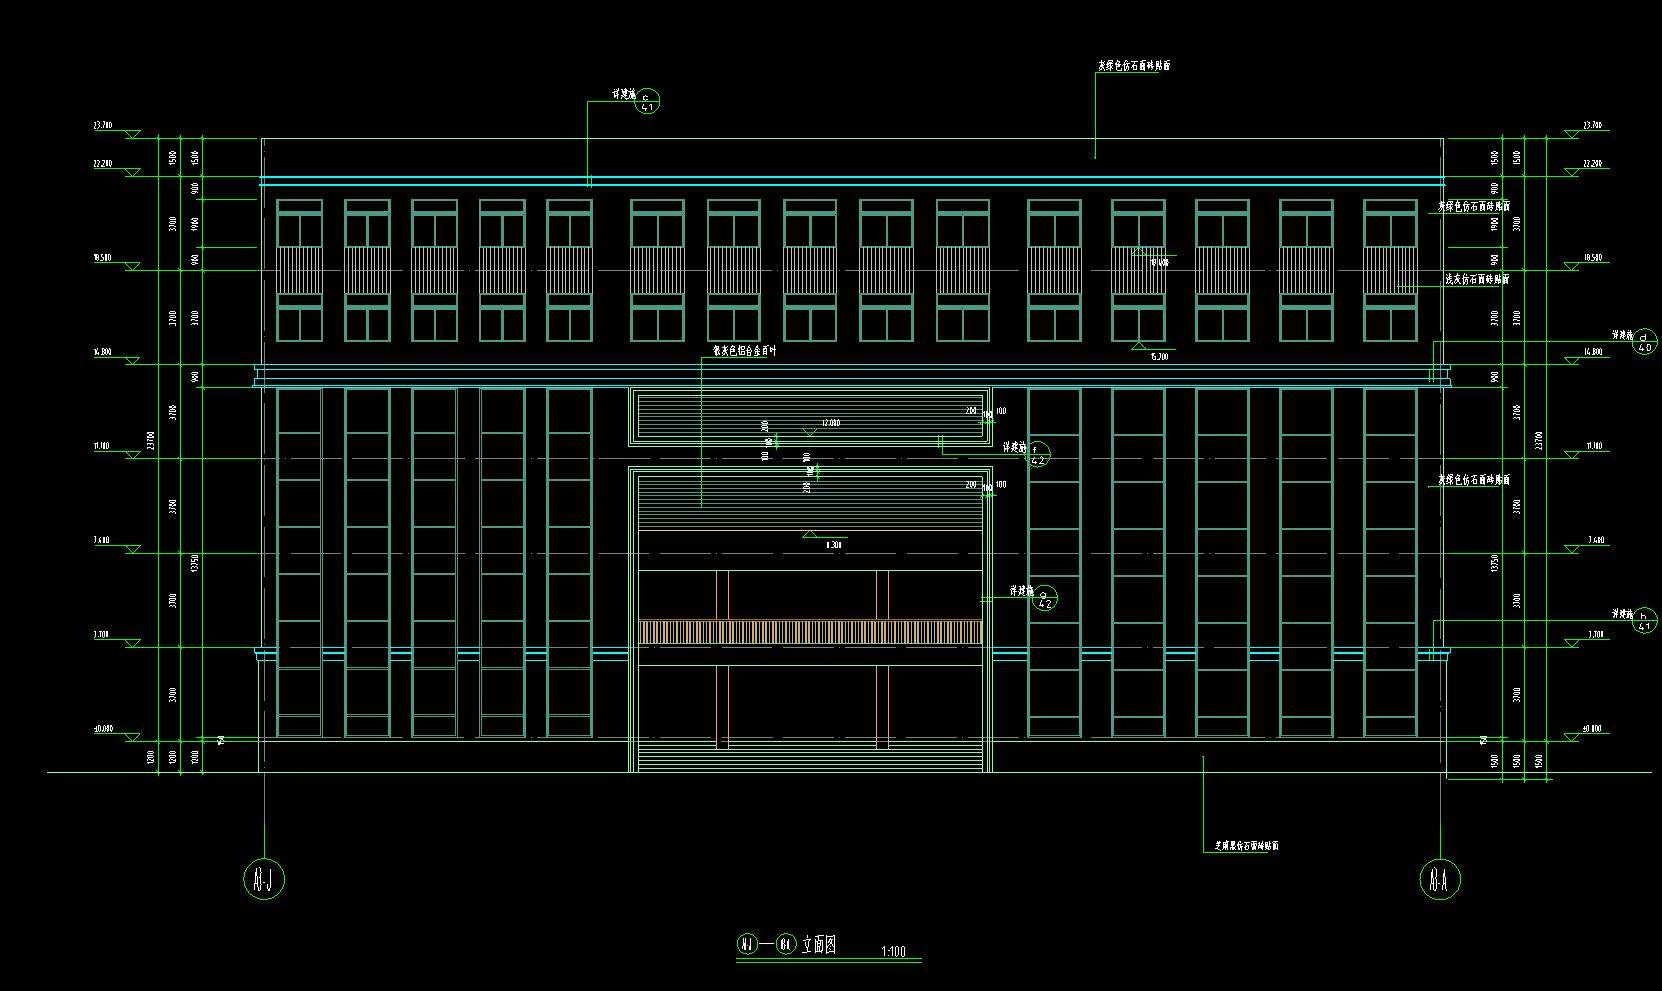Select the 银灰色铝合金百叶 louver annotation
The image size is (1662, 991).
point(743,351)
